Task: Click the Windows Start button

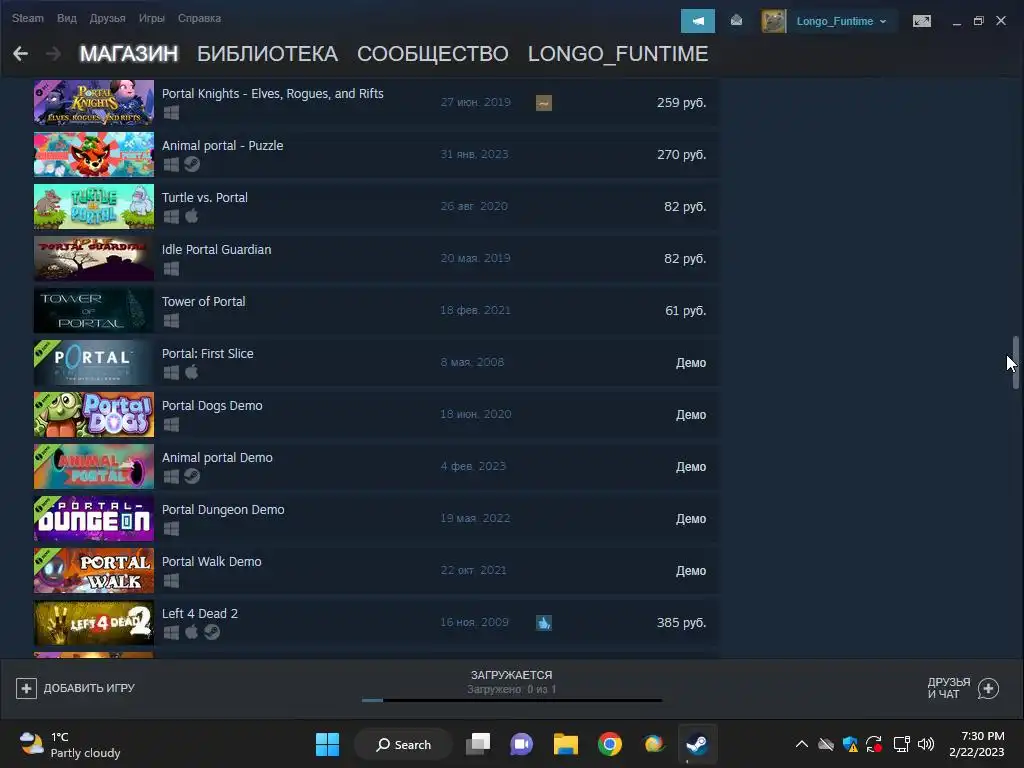Action: (327, 744)
